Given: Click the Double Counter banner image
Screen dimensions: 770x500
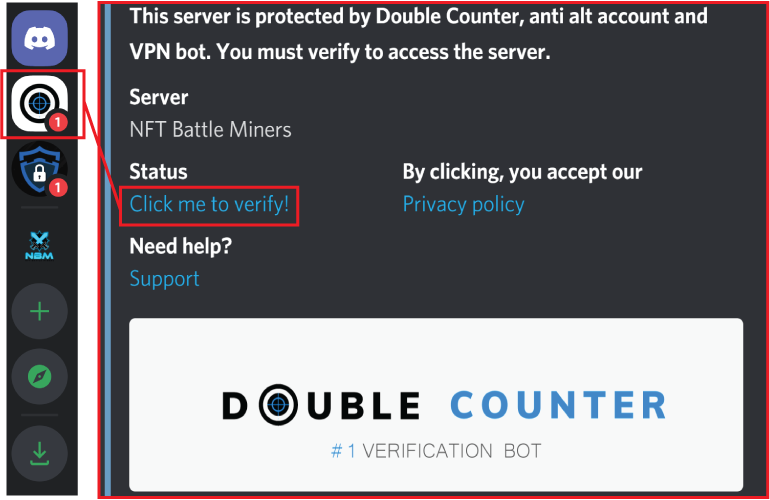Looking at the screenshot, I should click(436, 404).
